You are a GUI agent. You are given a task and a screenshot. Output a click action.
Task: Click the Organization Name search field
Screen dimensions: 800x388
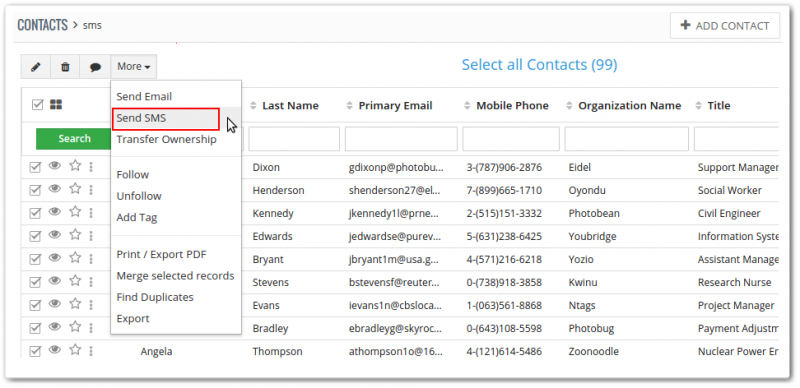pos(627,139)
